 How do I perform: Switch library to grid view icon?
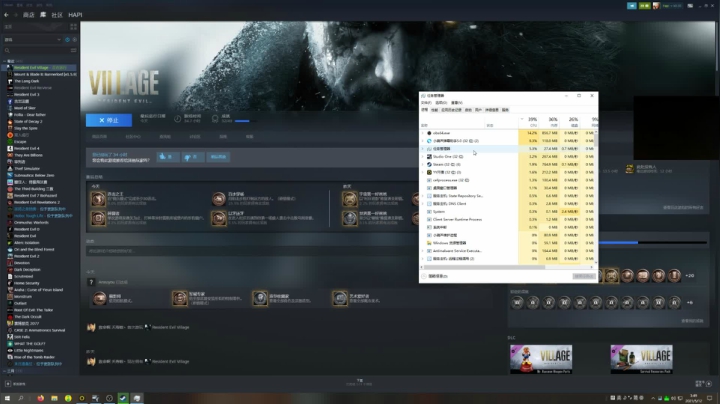coord(73,27)
